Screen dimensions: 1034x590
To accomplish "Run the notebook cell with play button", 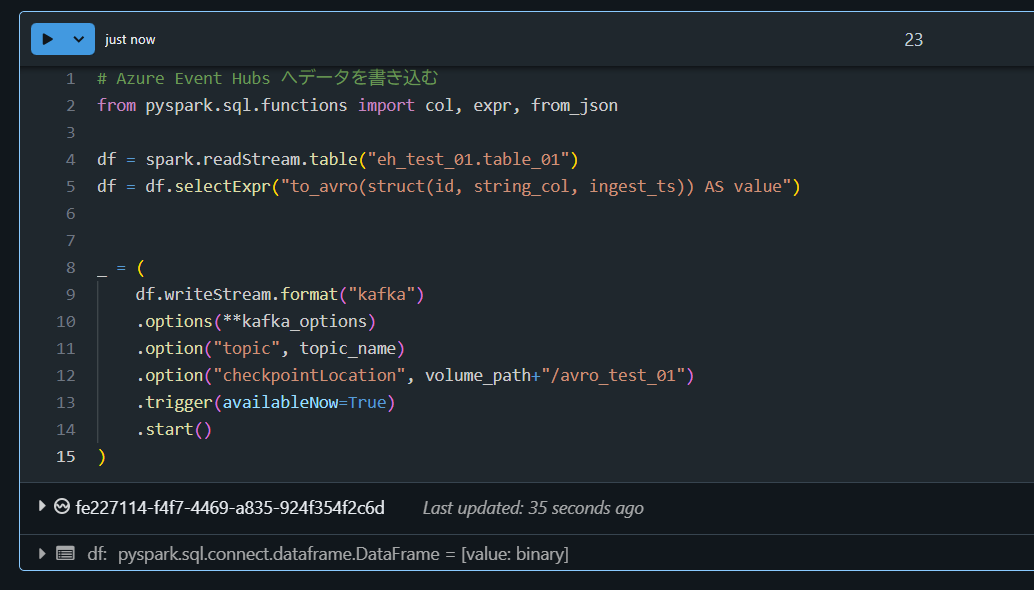I will tap(47, 39).
